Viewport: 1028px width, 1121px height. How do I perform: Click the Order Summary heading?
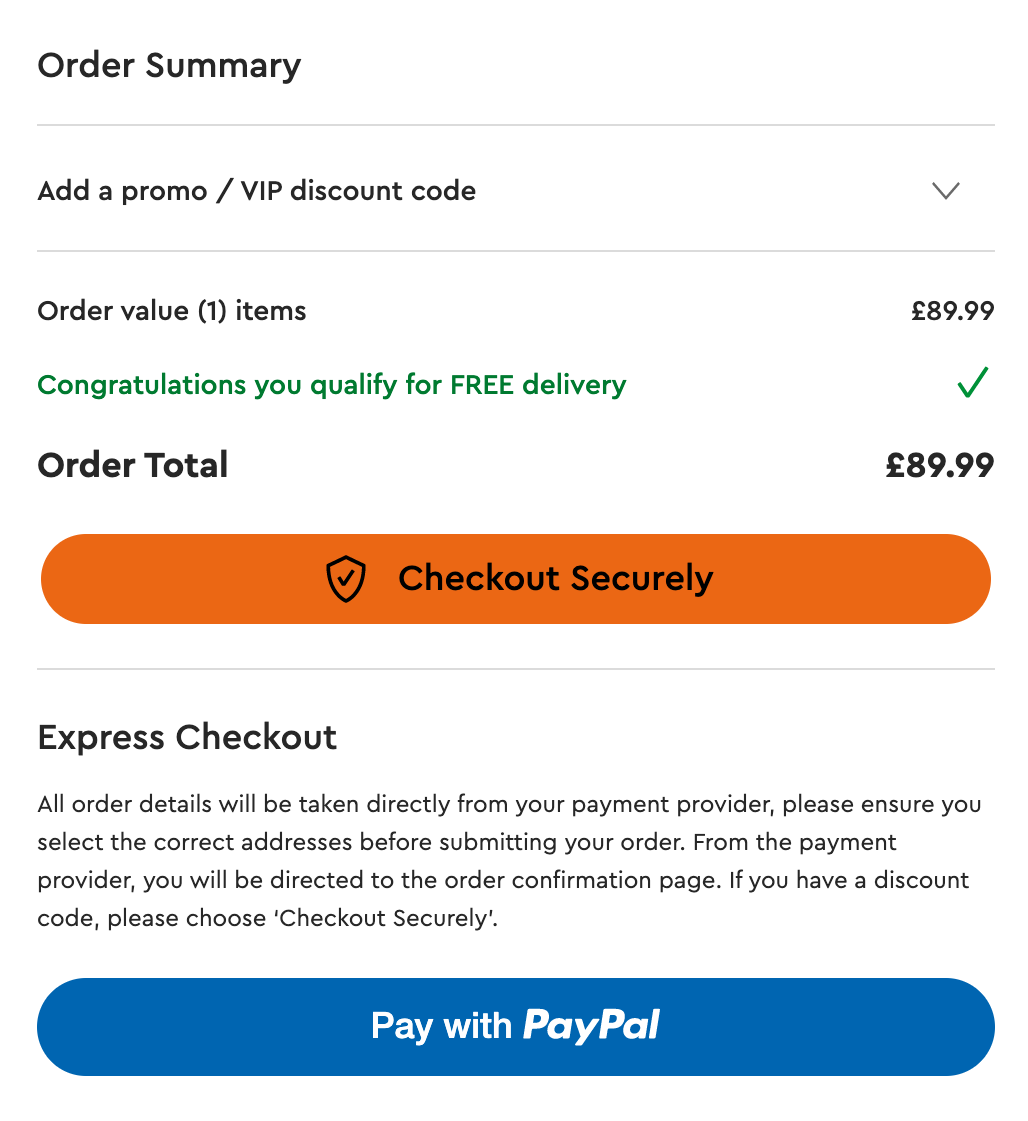pos(169,66)
